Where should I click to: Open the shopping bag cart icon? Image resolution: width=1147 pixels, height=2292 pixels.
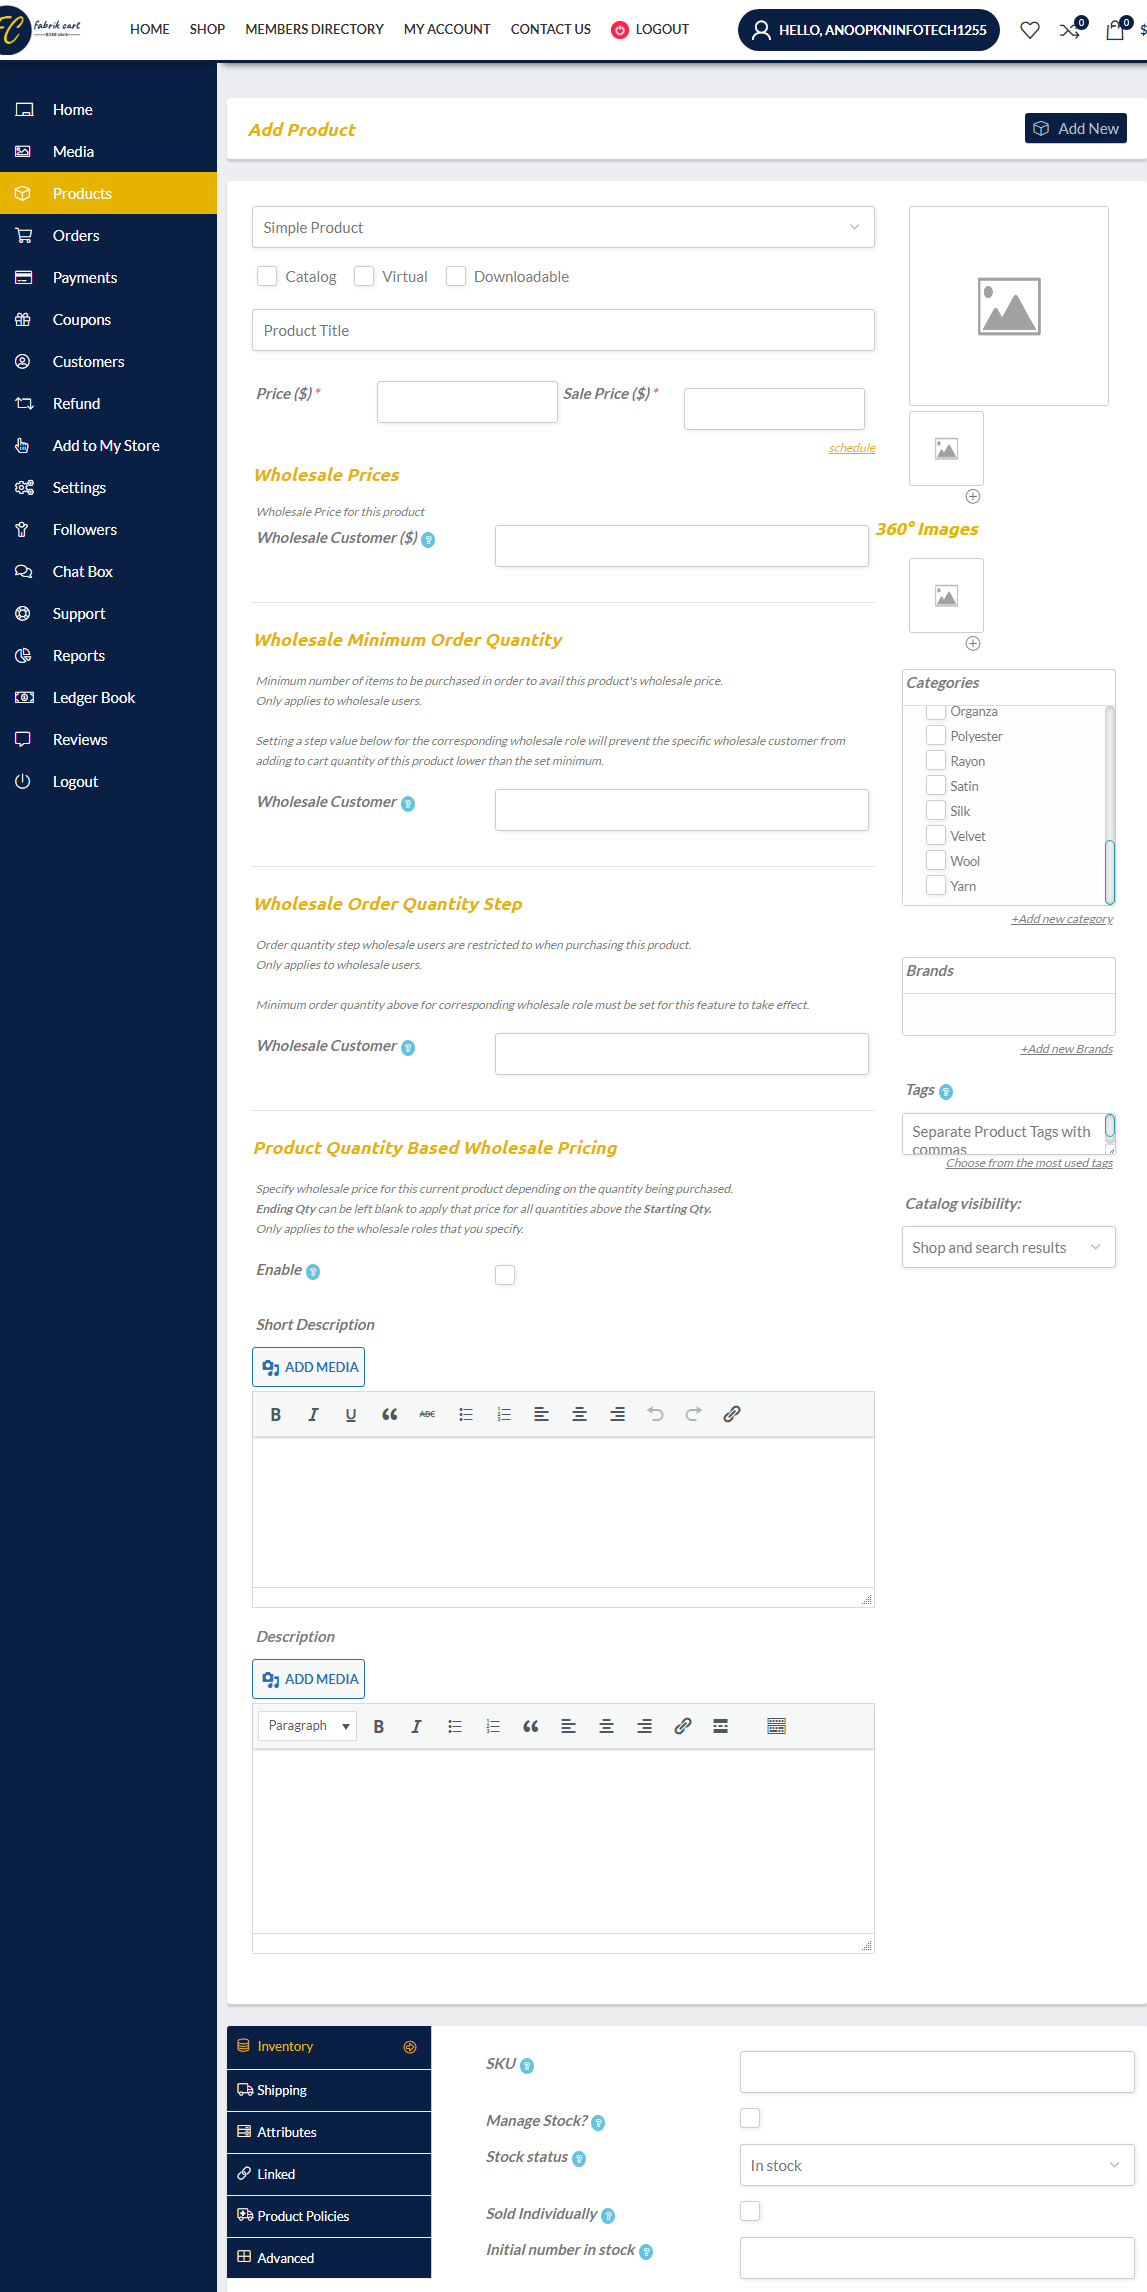click(x=1115, y=30)
